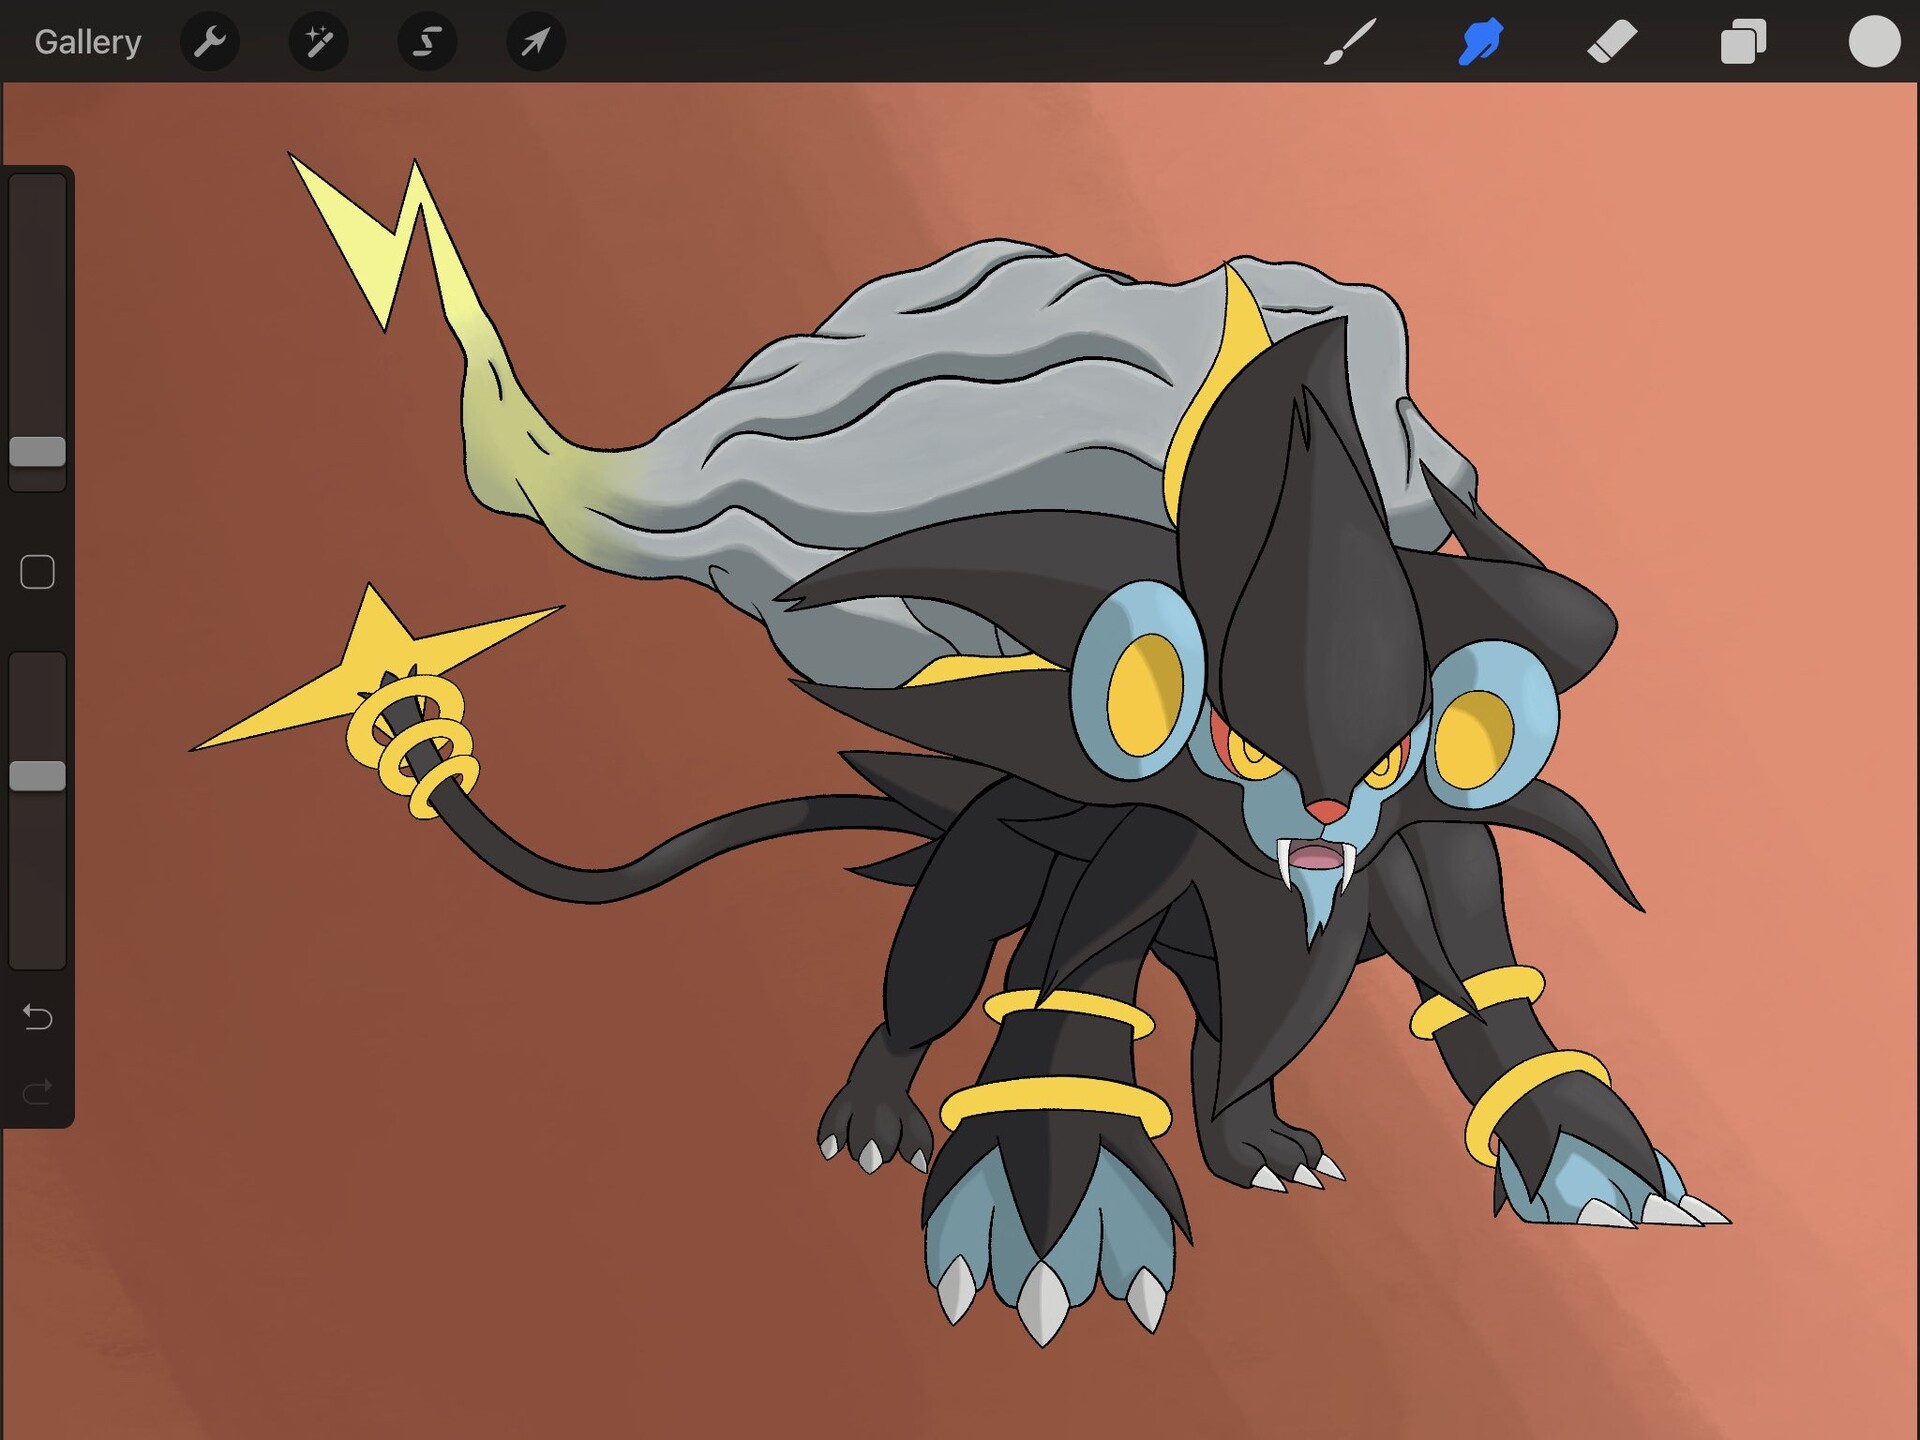The image size is (1920, 1440).
Task: Tap the square Modify button on the sidebar
Action: (x=38, y=570)
